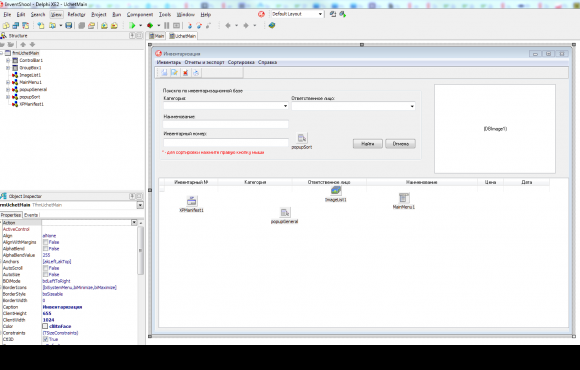Select the ImageList1 component icon on the form
580x370 pixels.
click(336, 191)
